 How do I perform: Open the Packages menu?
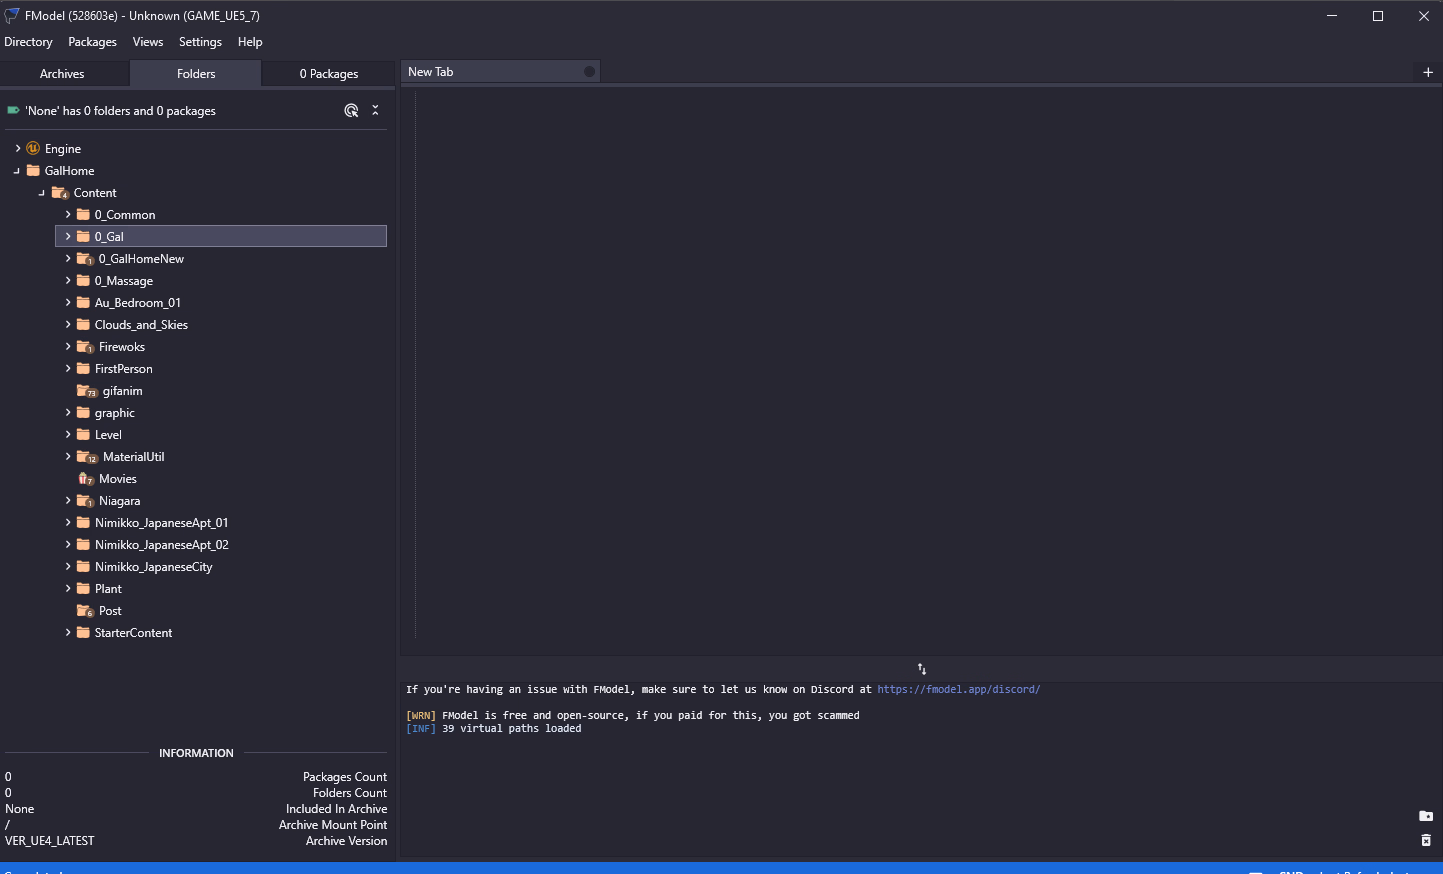[92, 42]
